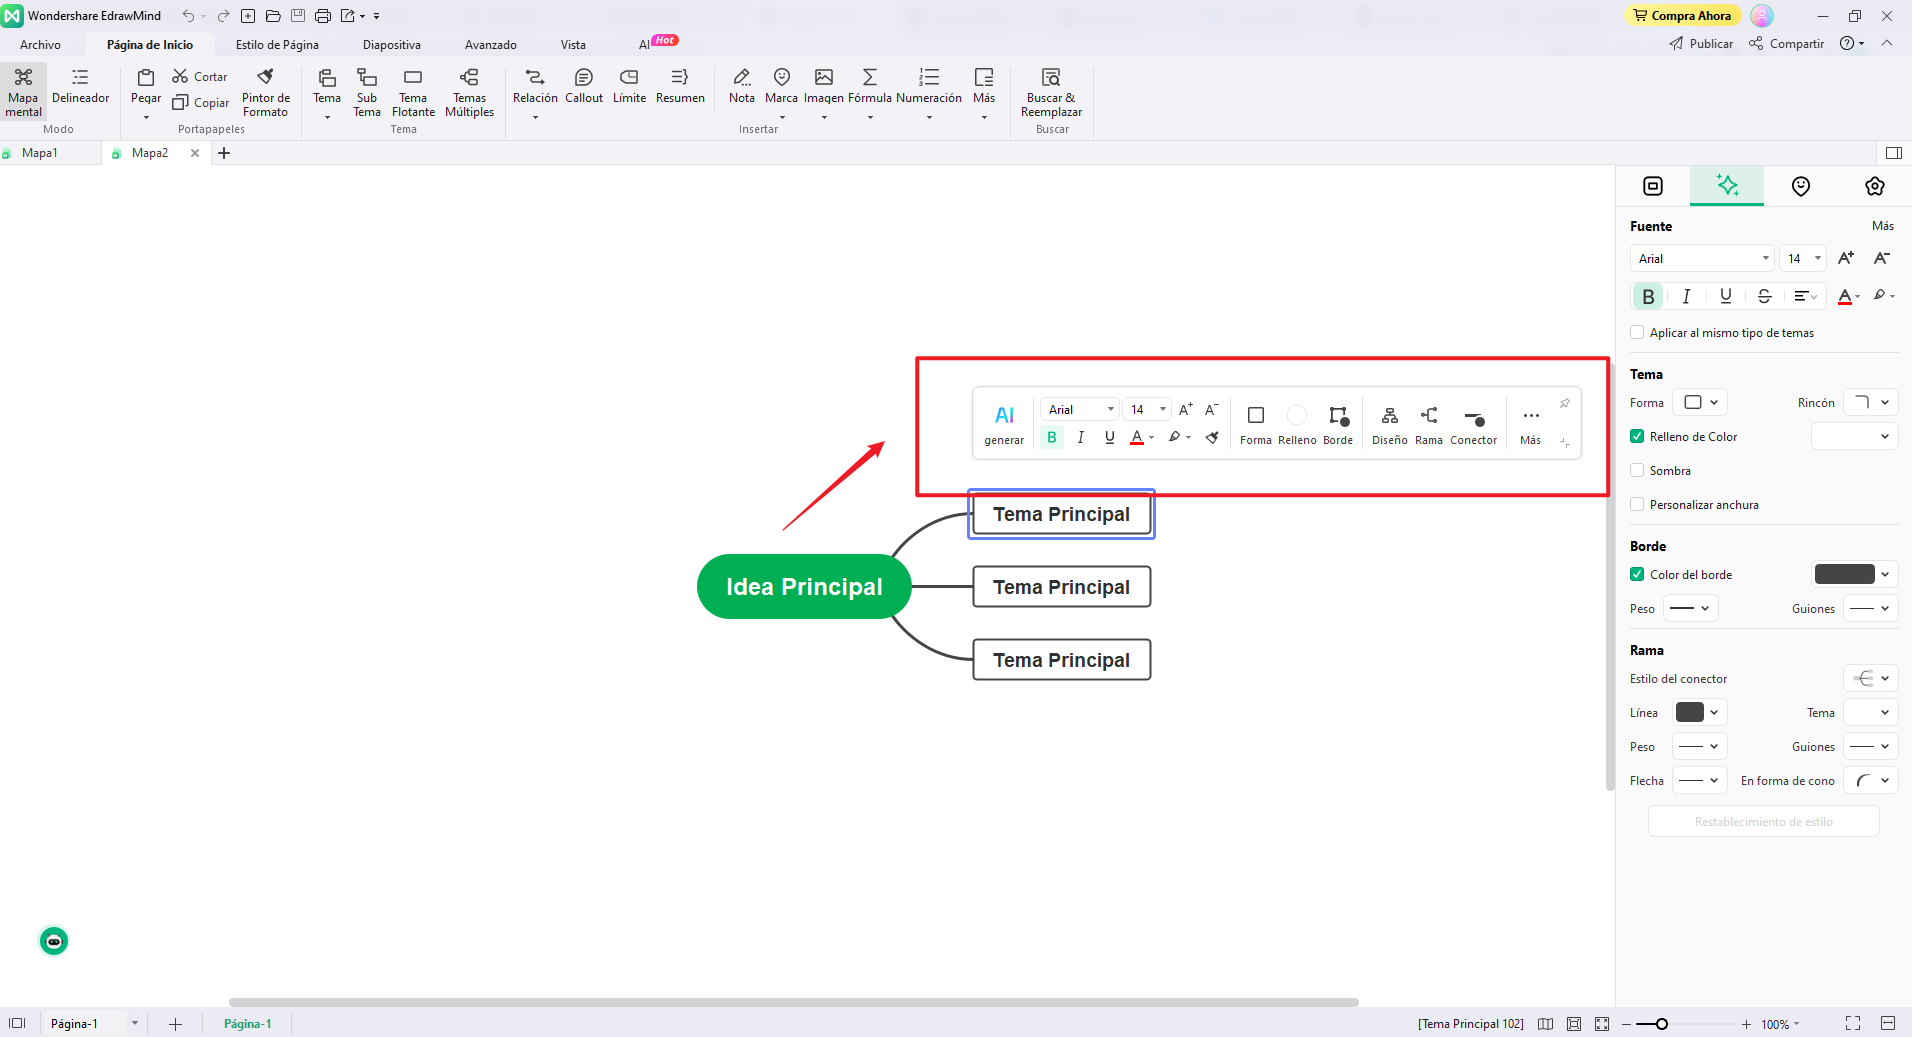The height and width of the screenshot is (1037, 1912).
Task: Insert a Callout
Action: click(584, 88)
